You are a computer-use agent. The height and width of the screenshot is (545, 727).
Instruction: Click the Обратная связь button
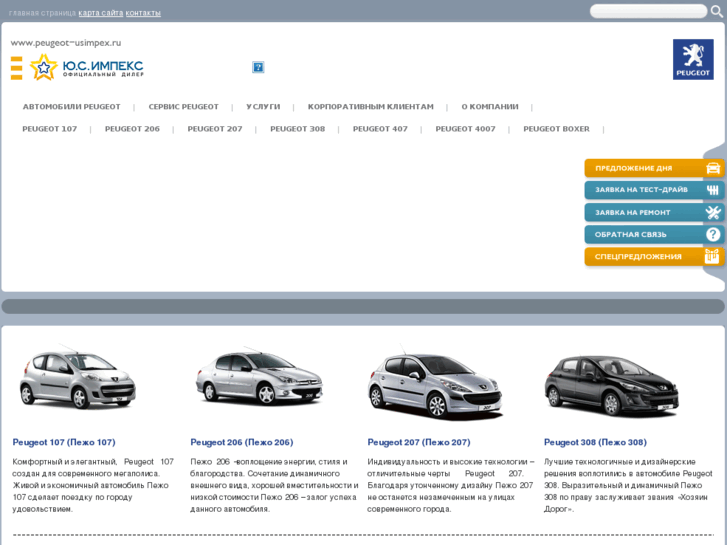[654, 234]
